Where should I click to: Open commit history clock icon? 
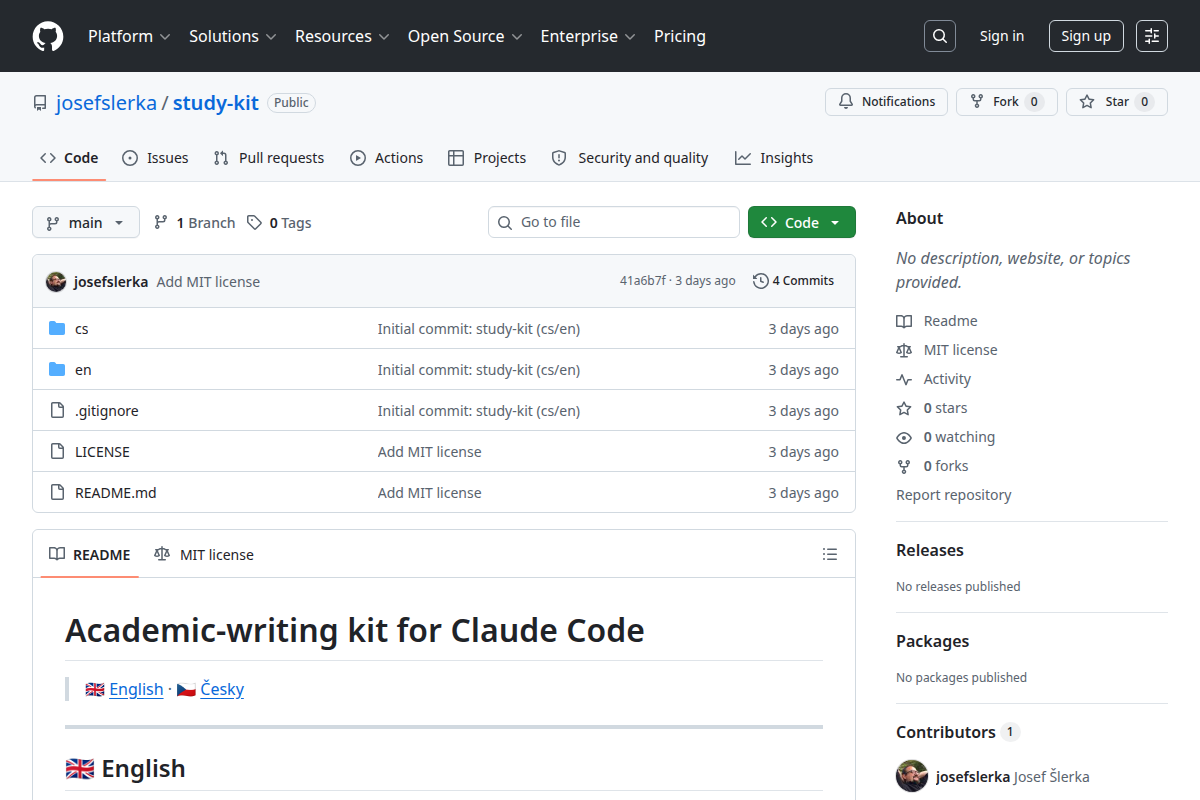point(761,281)
